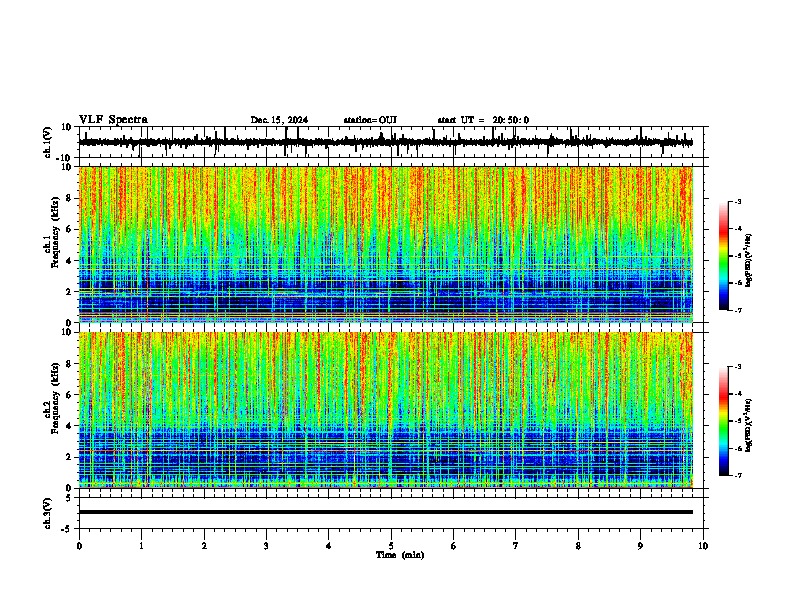This screenshot has width=792, height=612.
Task: Click the "4" kHz tick on ch.2 frequency axis
Action: [70, 426]
